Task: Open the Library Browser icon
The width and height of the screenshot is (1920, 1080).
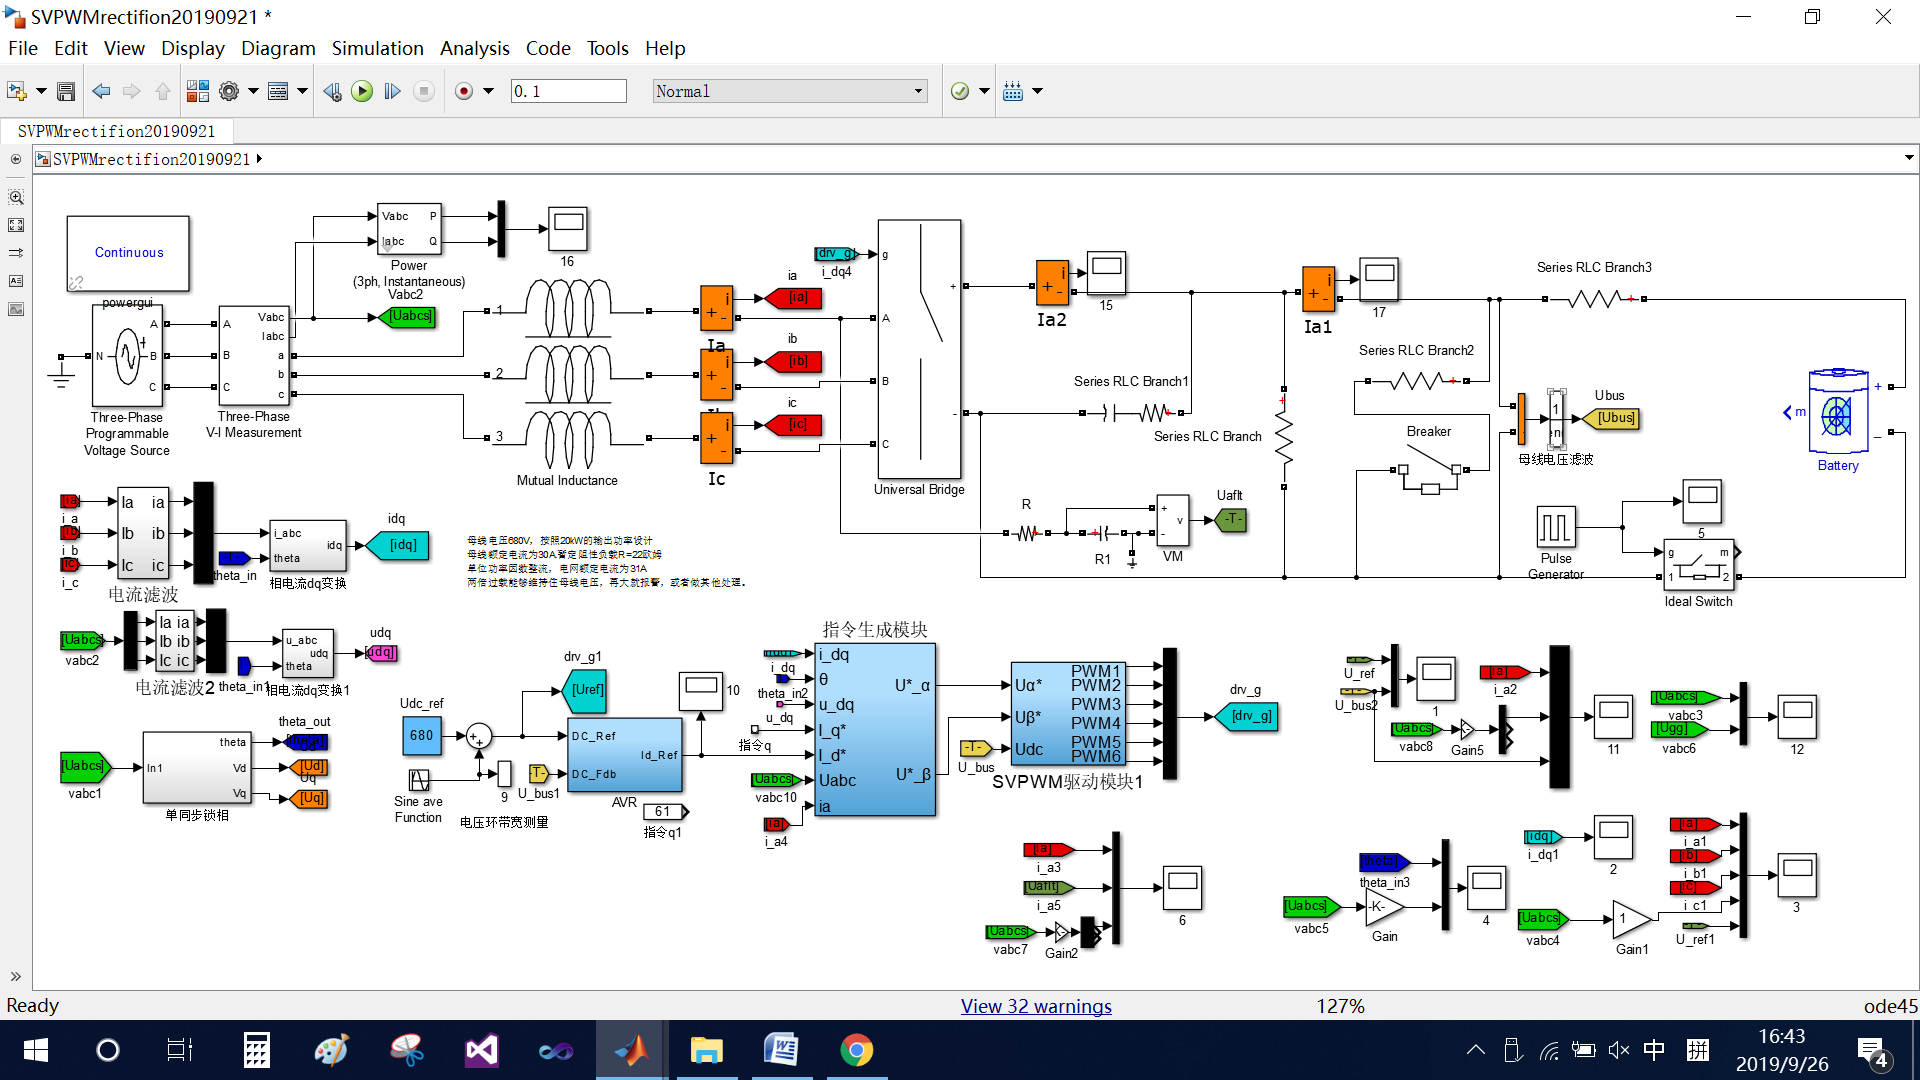Action: click(x=197, y=91)
